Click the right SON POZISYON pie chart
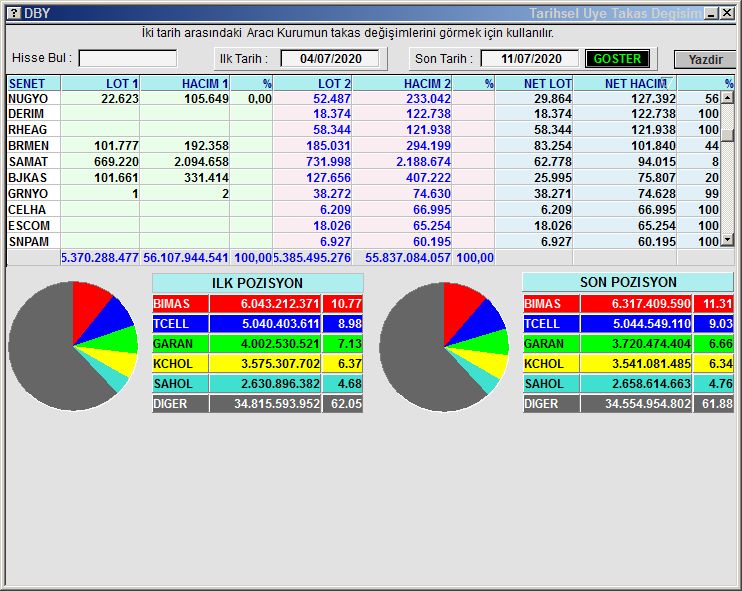Viewport: 742px width, 591px height. tap(444, 347)
